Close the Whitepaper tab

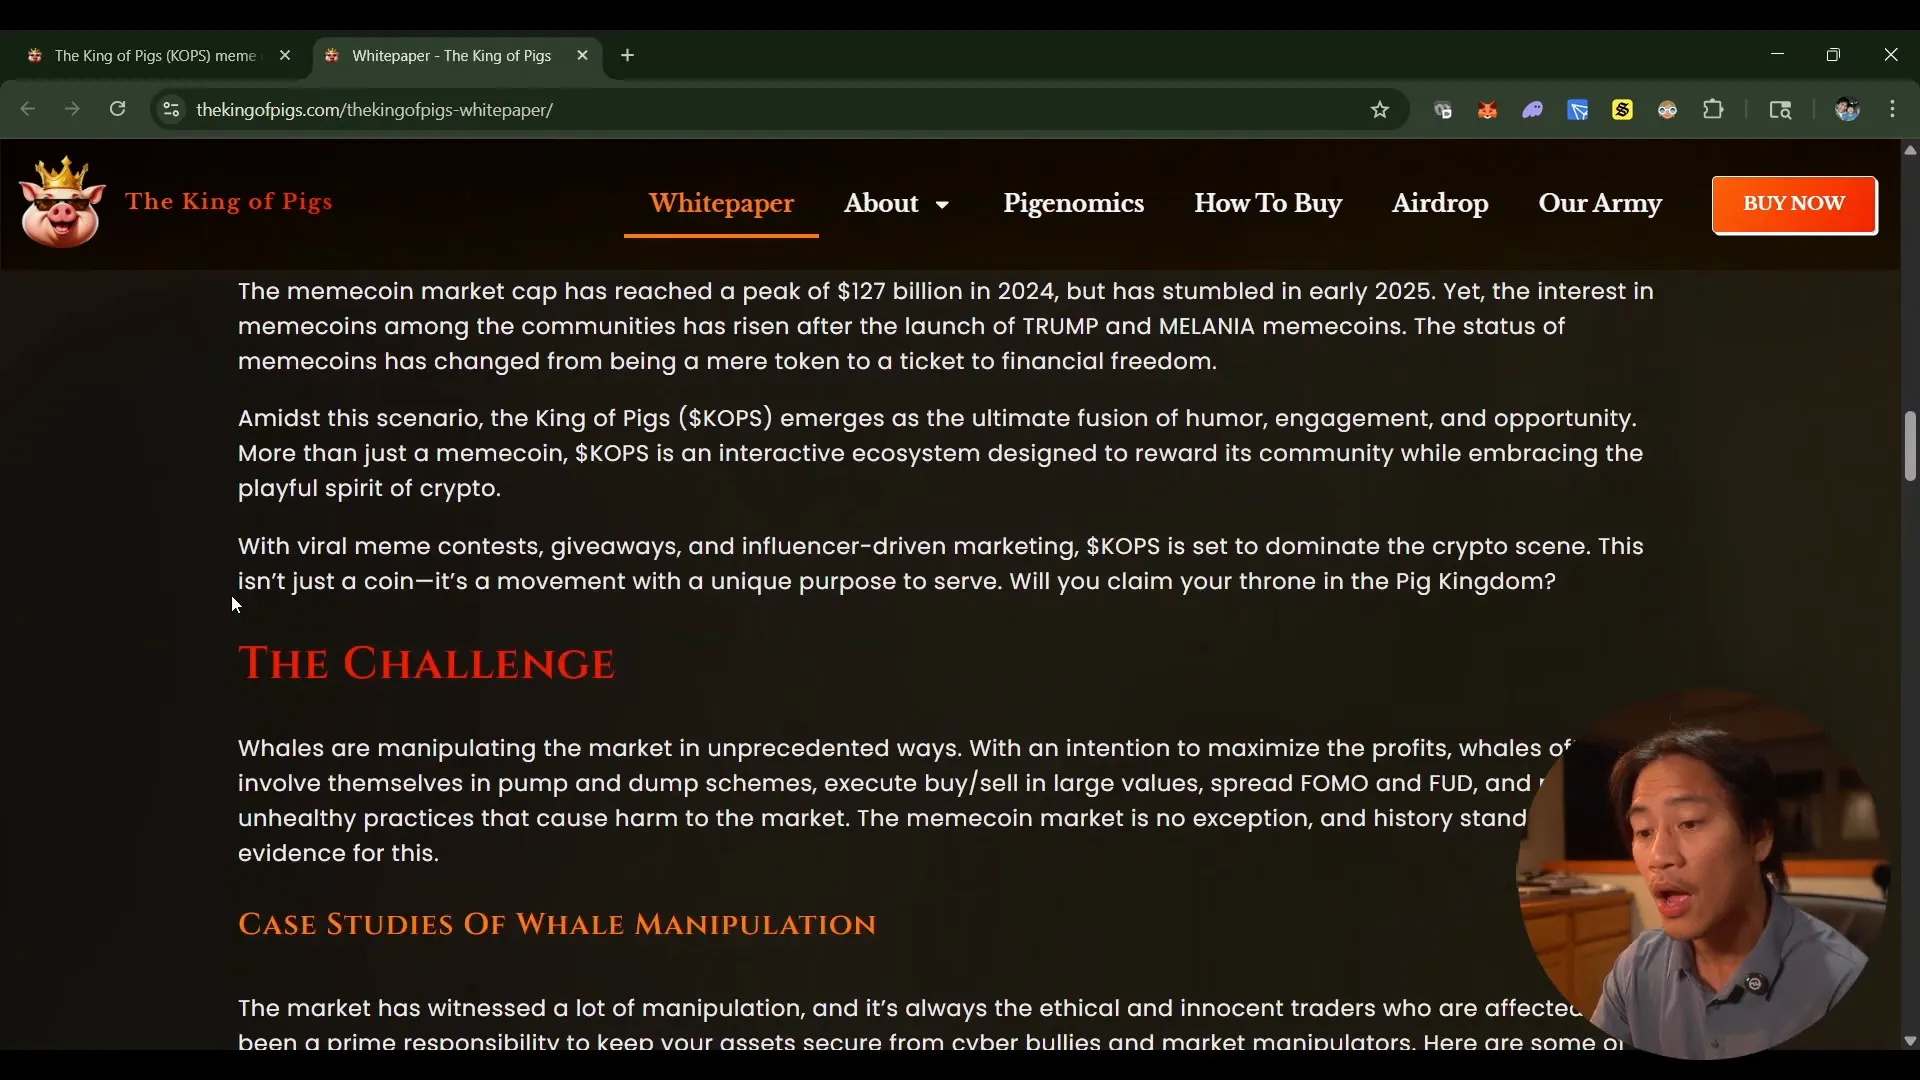point(583,56)
